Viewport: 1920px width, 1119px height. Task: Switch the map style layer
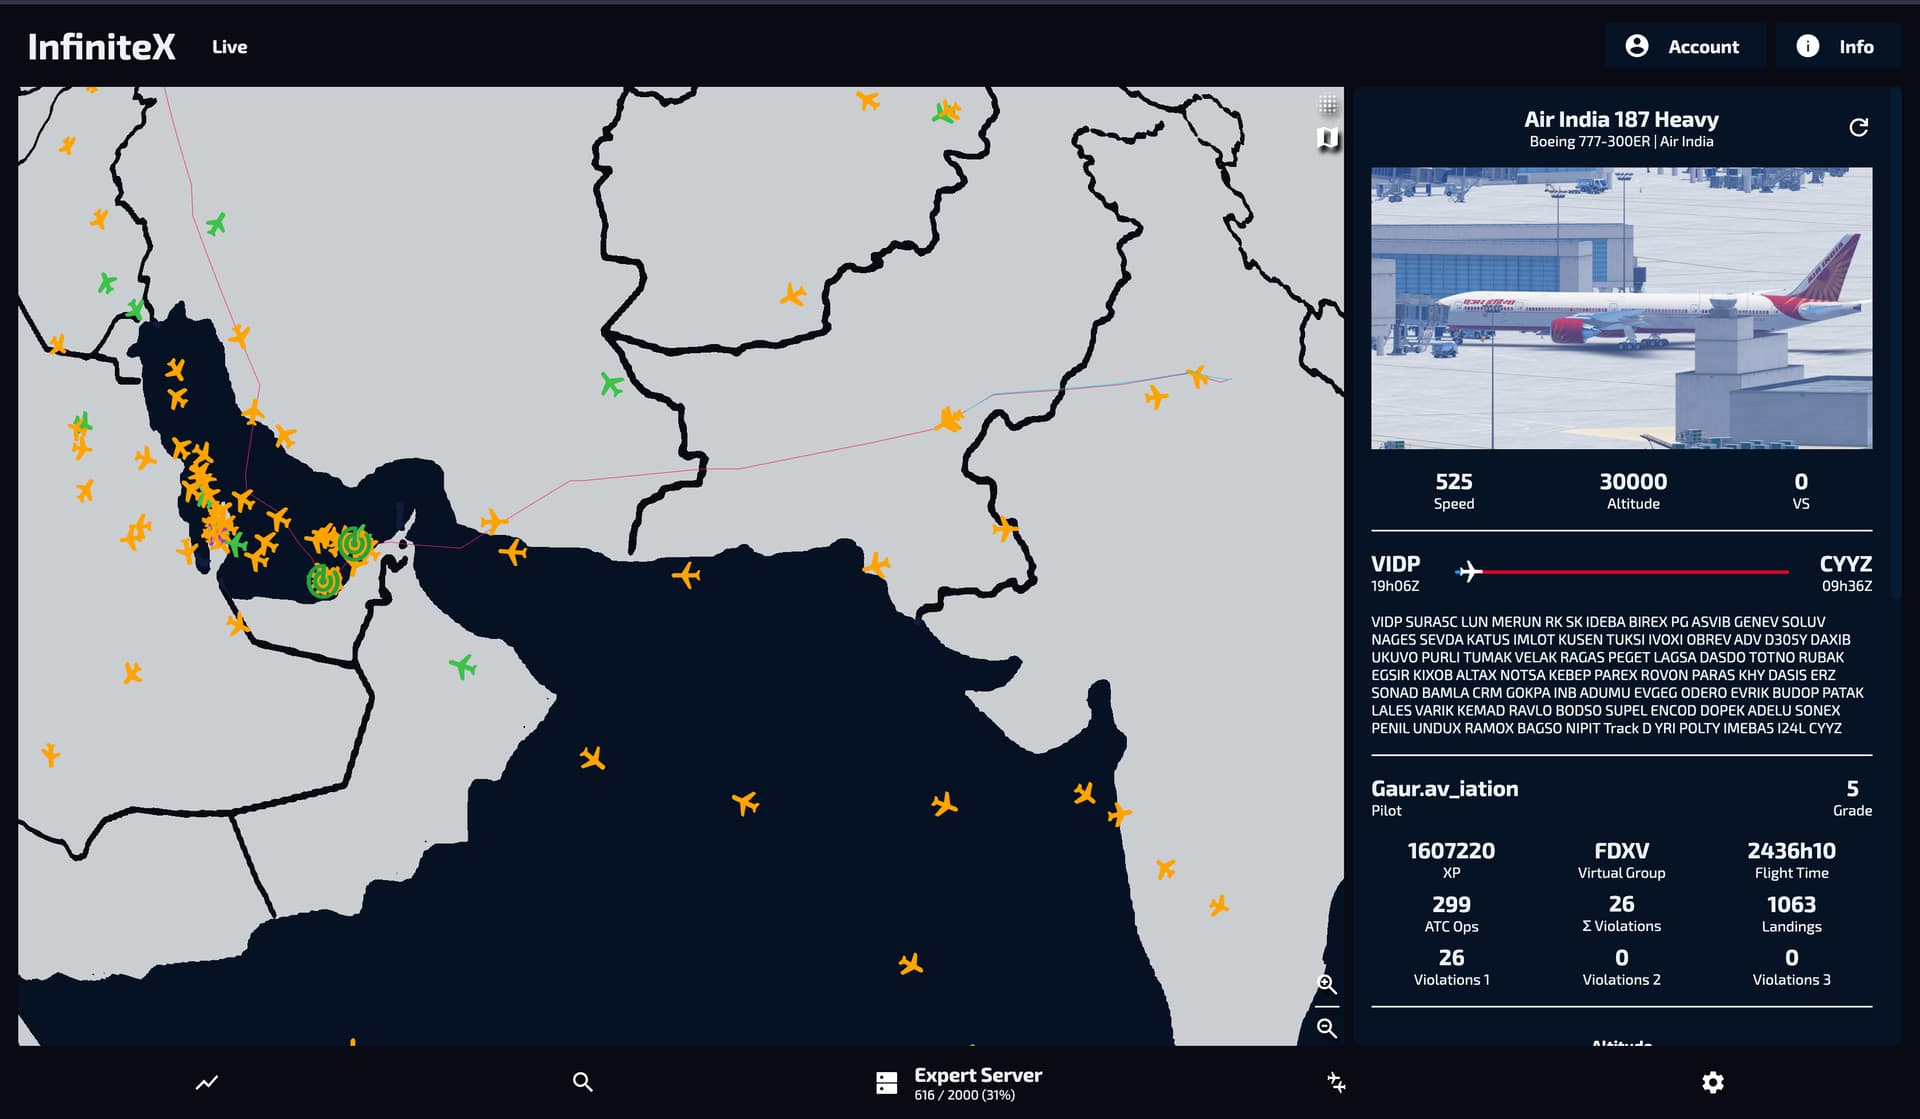[x=1327, y=138]
